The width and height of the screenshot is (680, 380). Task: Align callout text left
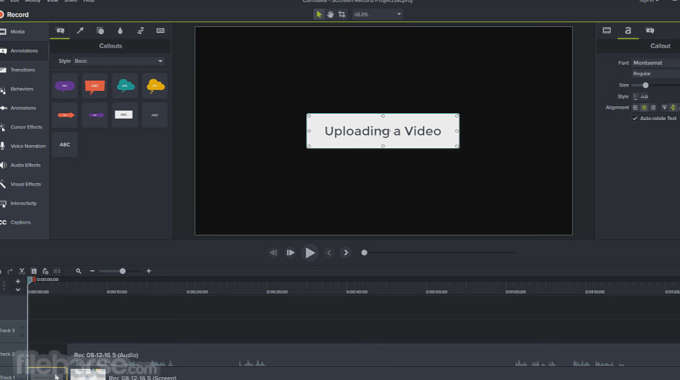tap(635, 108)
